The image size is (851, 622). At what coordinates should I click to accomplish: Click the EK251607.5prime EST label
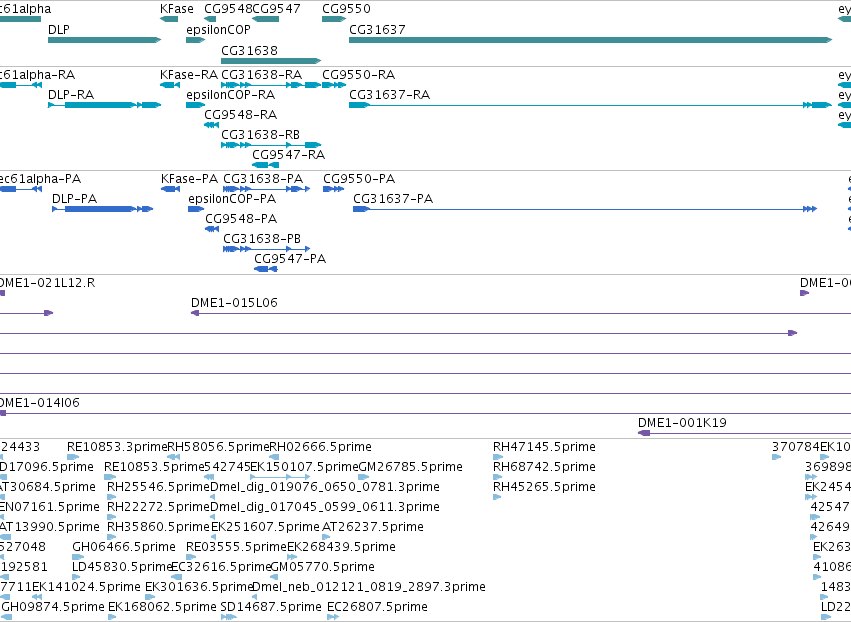(265, 527)
